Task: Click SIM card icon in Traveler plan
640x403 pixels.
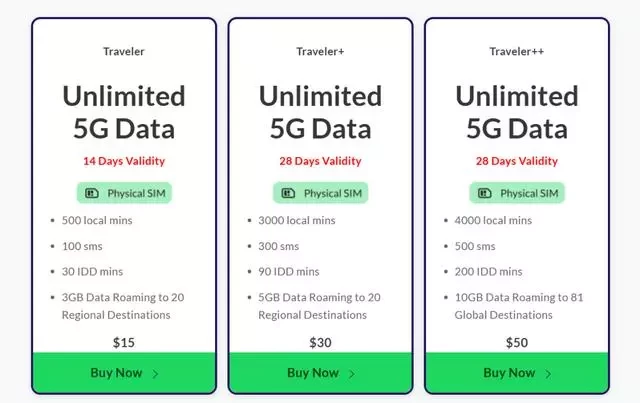Action: pyautogui.click(x=92, y=193)
